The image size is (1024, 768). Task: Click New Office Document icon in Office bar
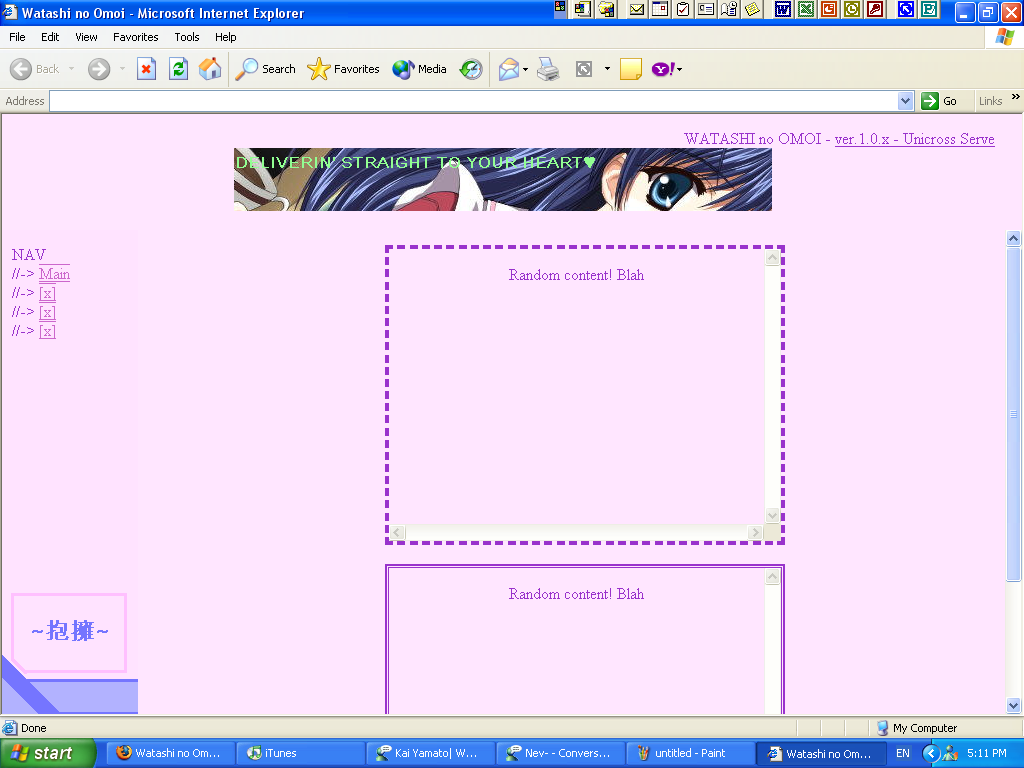pos(583,9)
